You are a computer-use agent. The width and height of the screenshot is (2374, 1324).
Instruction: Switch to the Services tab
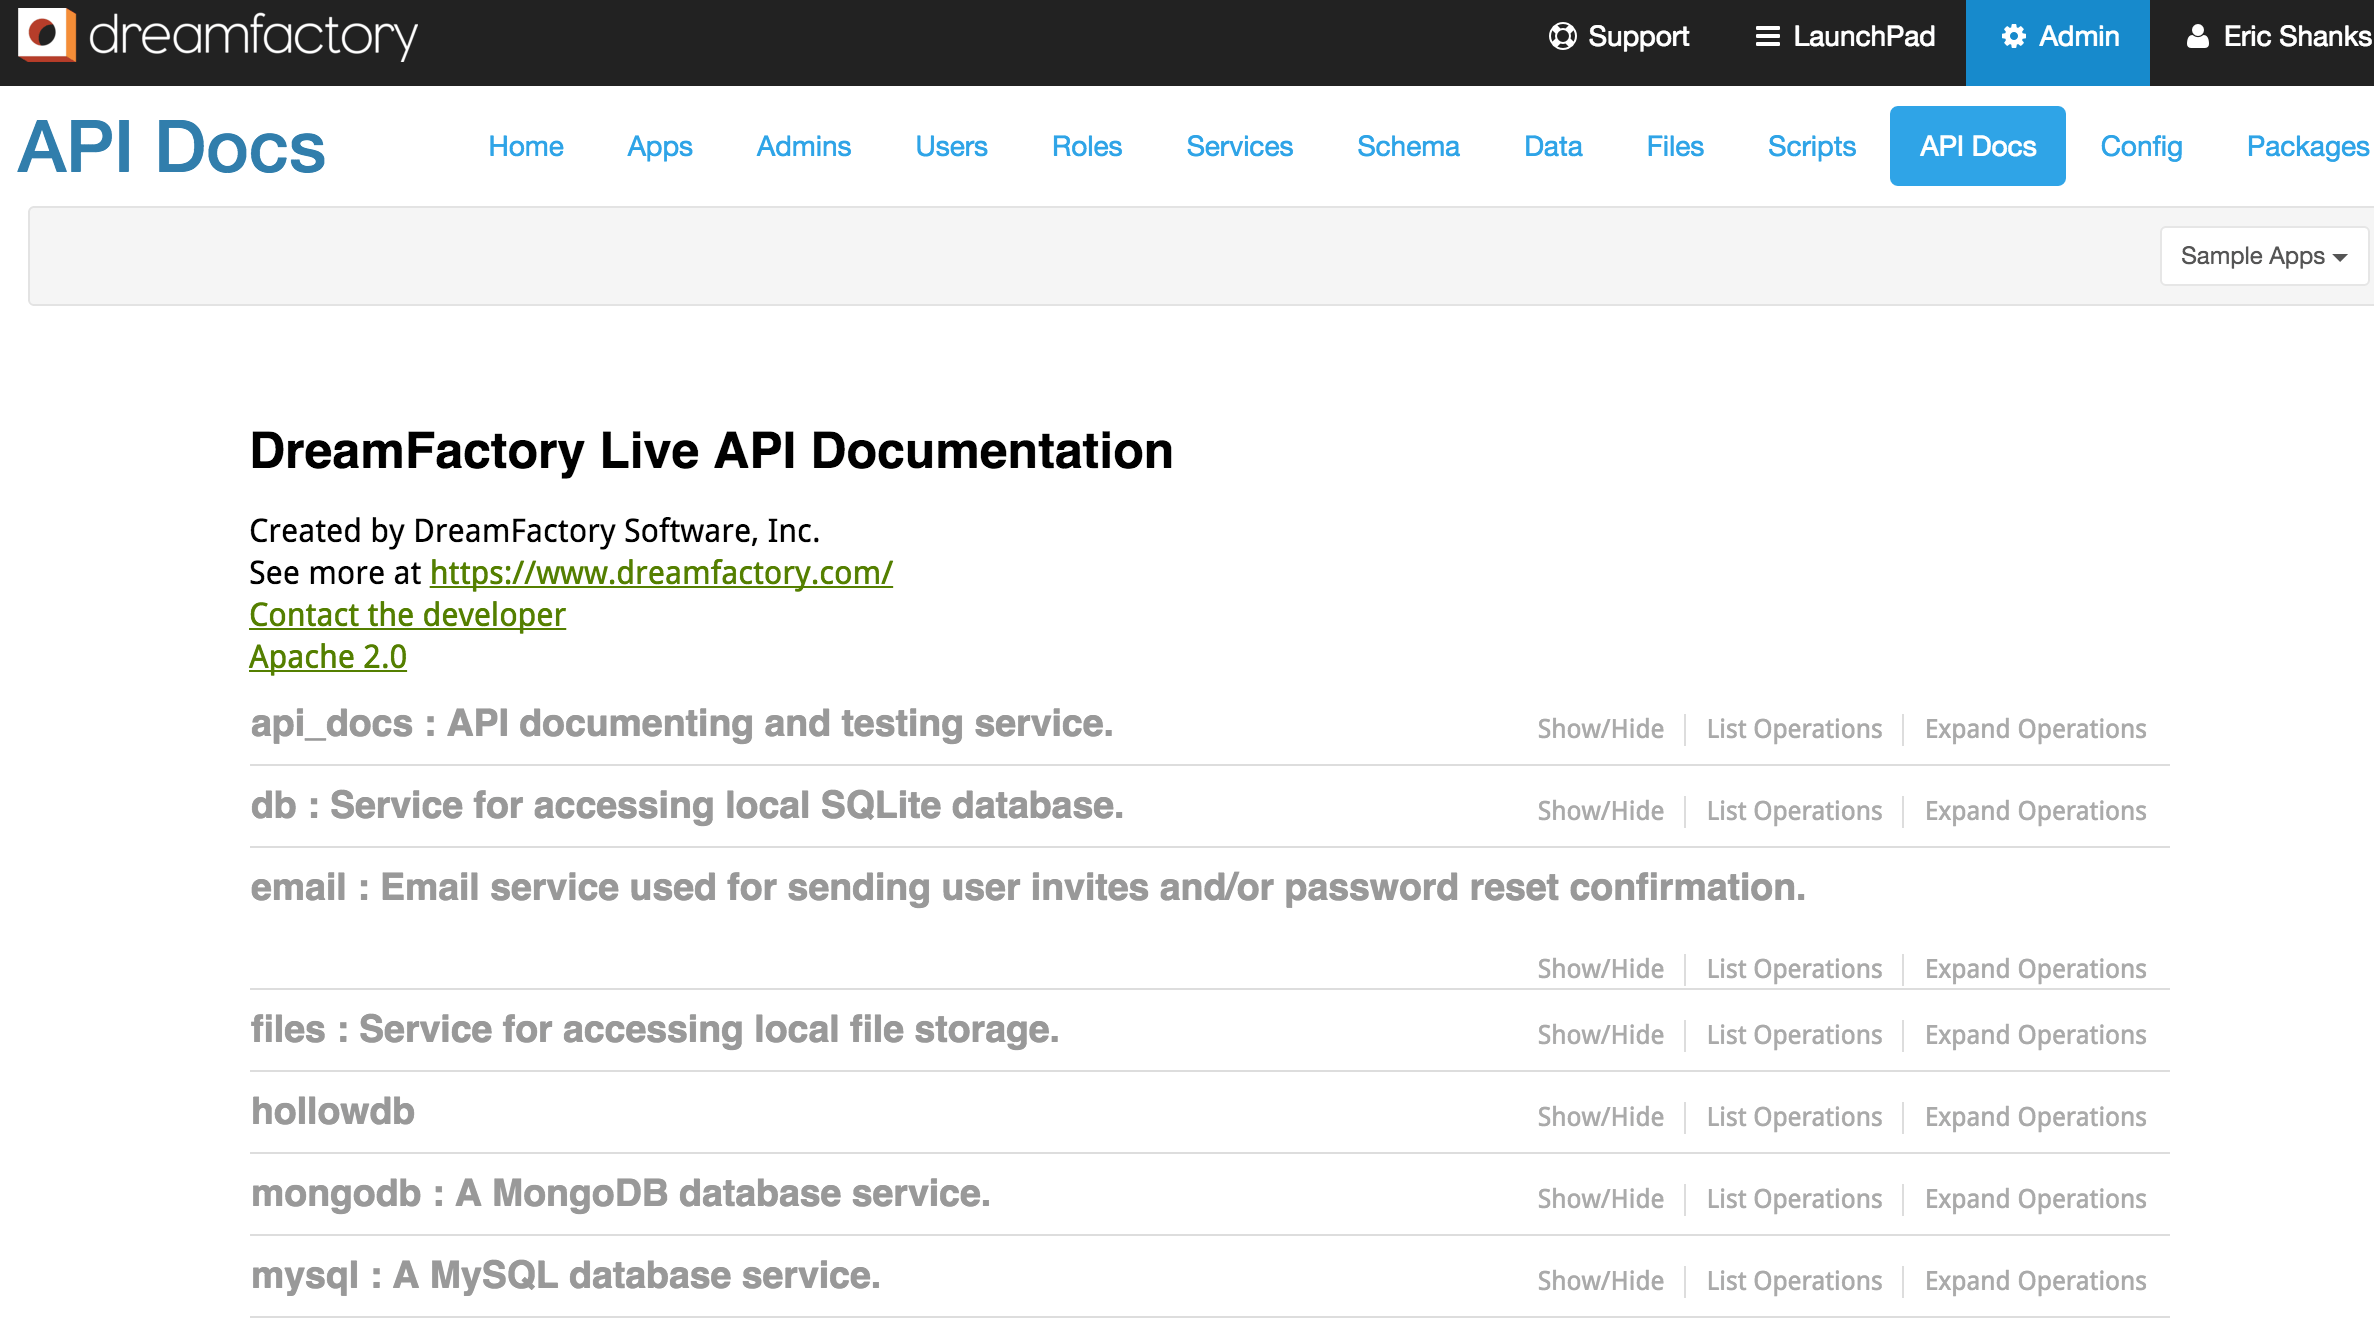pyautogui.click(x=1239, y=146)
